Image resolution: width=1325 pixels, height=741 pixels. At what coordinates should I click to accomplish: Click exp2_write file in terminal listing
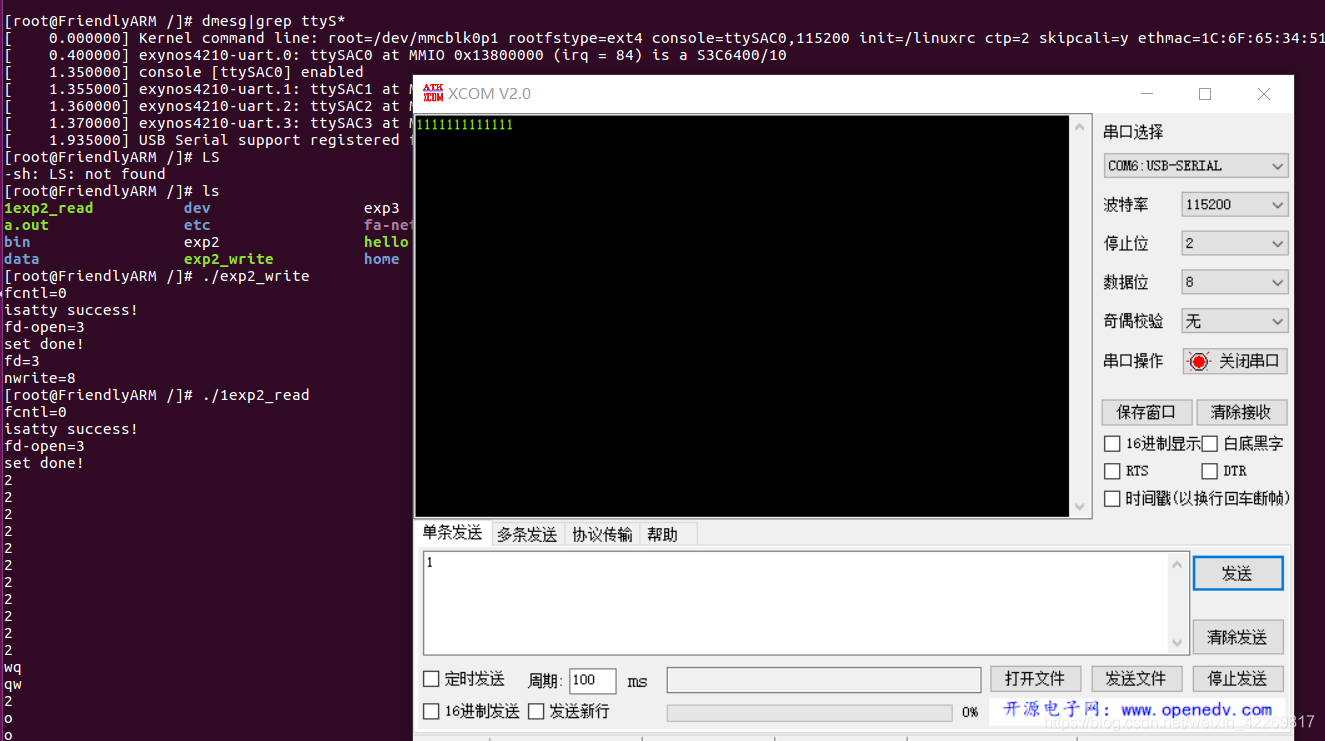pos(228,259)
